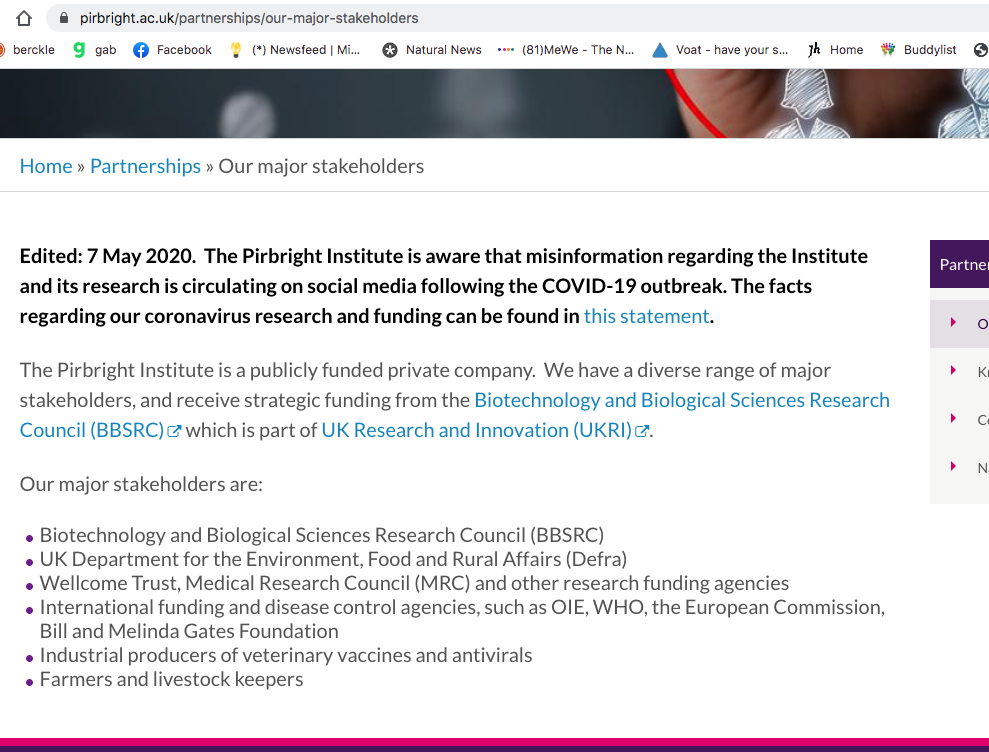This screenshot has width=989, height=752.
Task: Click the Defra stakeholder list item
Action: pos(333,559)
